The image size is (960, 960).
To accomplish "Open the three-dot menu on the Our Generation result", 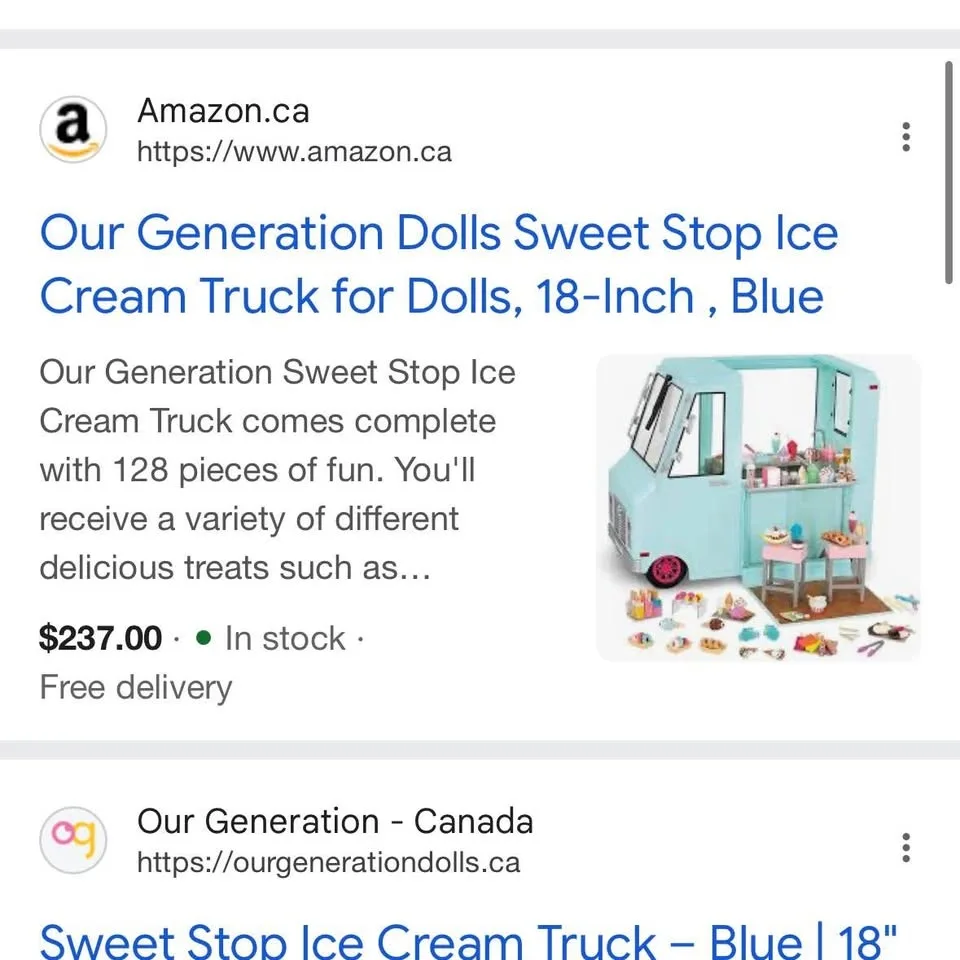I will 905,847.
